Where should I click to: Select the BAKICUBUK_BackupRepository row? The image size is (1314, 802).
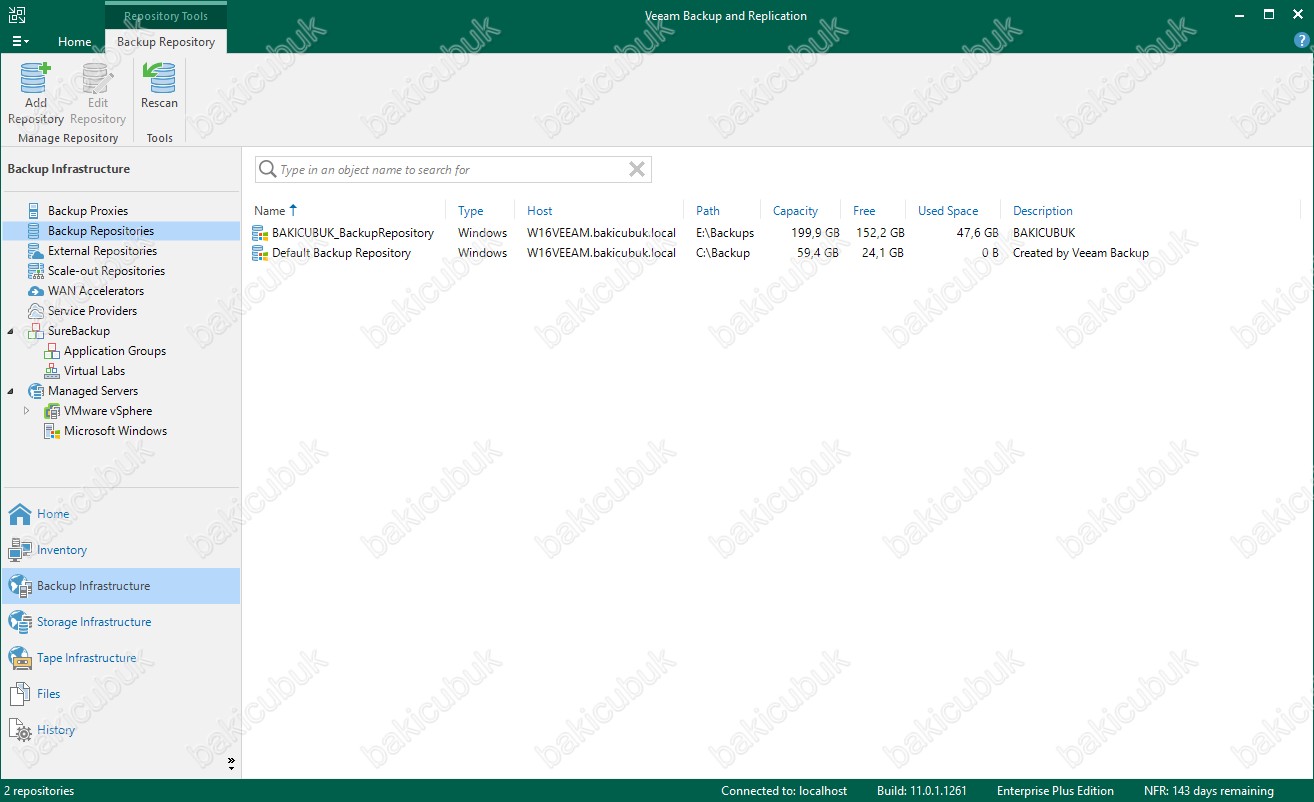tap(352, 233)
